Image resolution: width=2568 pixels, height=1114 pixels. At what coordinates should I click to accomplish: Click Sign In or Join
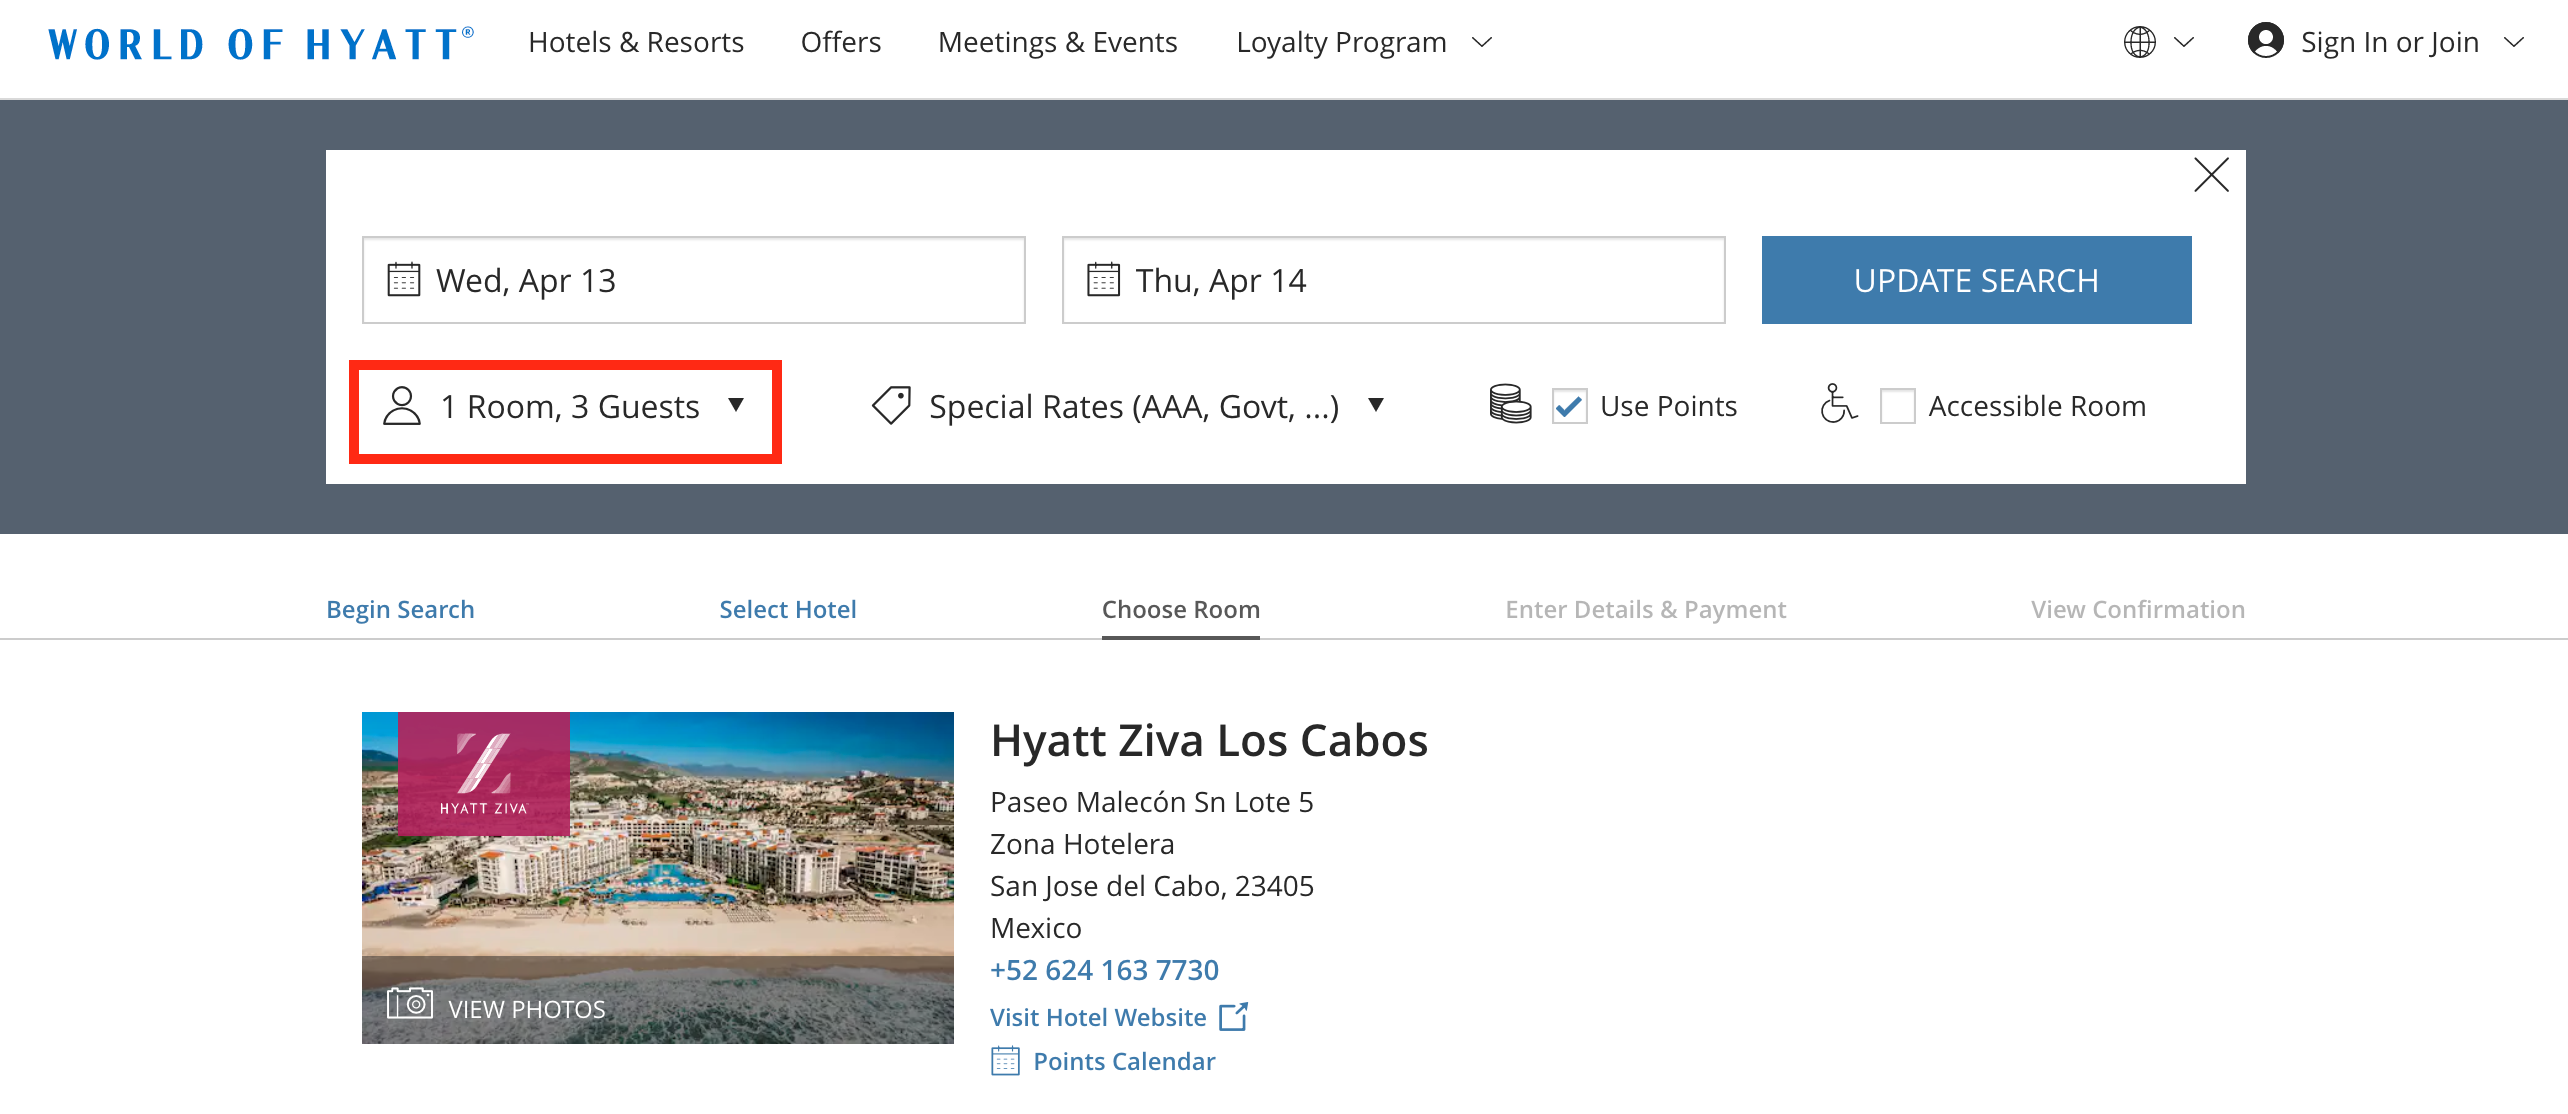coord(2390,42)
